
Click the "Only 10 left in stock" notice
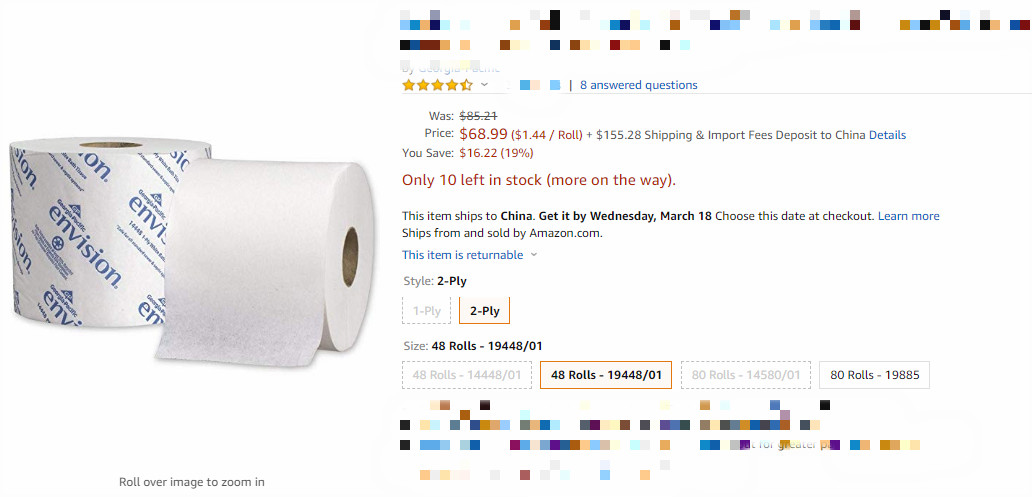539,181
